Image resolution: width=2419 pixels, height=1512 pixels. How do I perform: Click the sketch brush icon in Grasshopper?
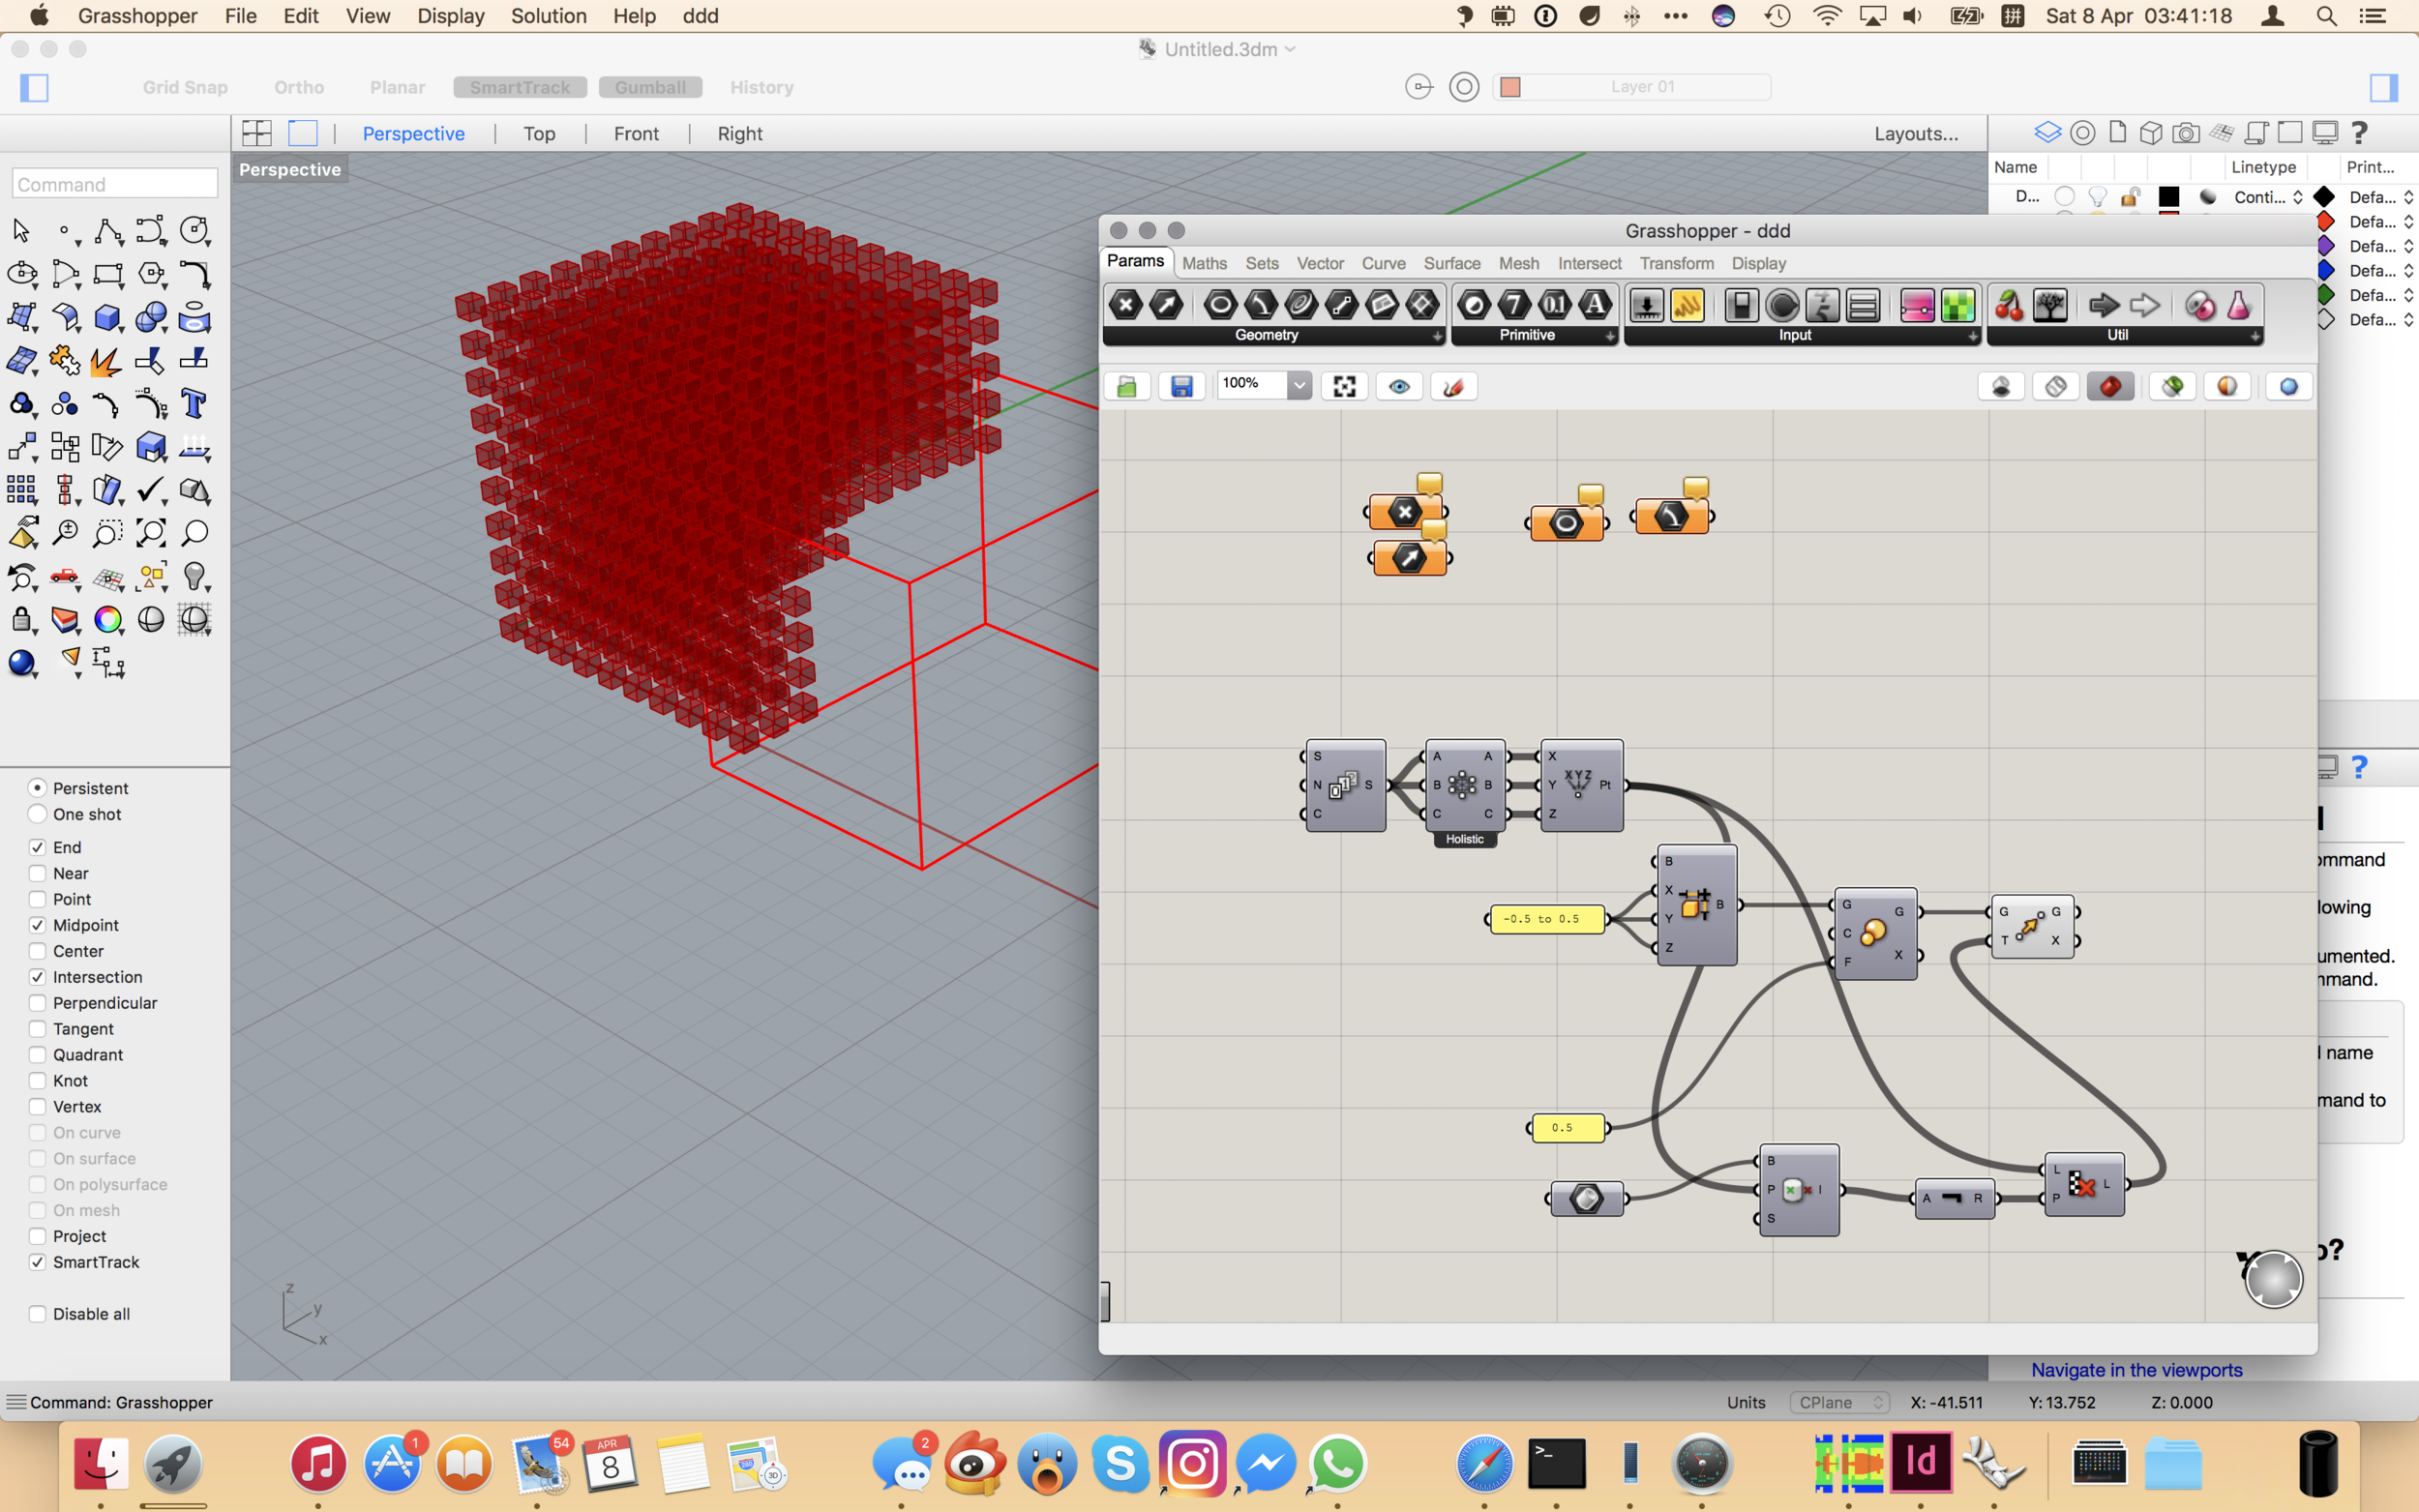coord(1454,387)
